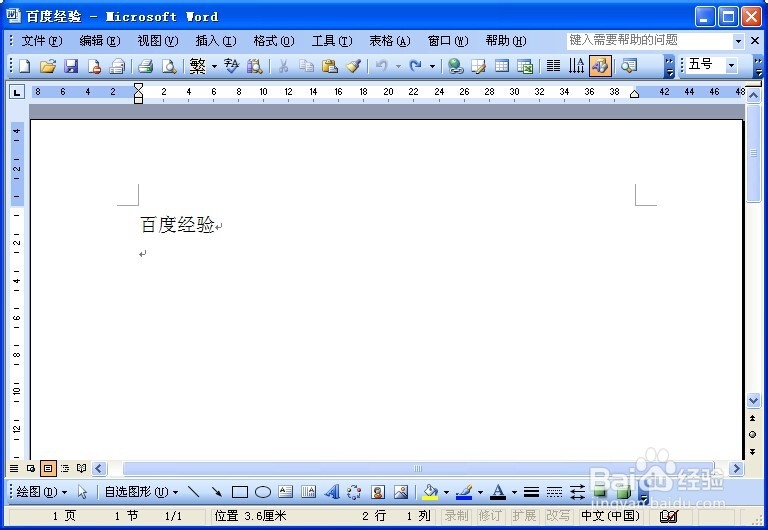Insert a hyperlink with the globe icon
Viewport: 768px width, 530px height.
pos(456,66)
